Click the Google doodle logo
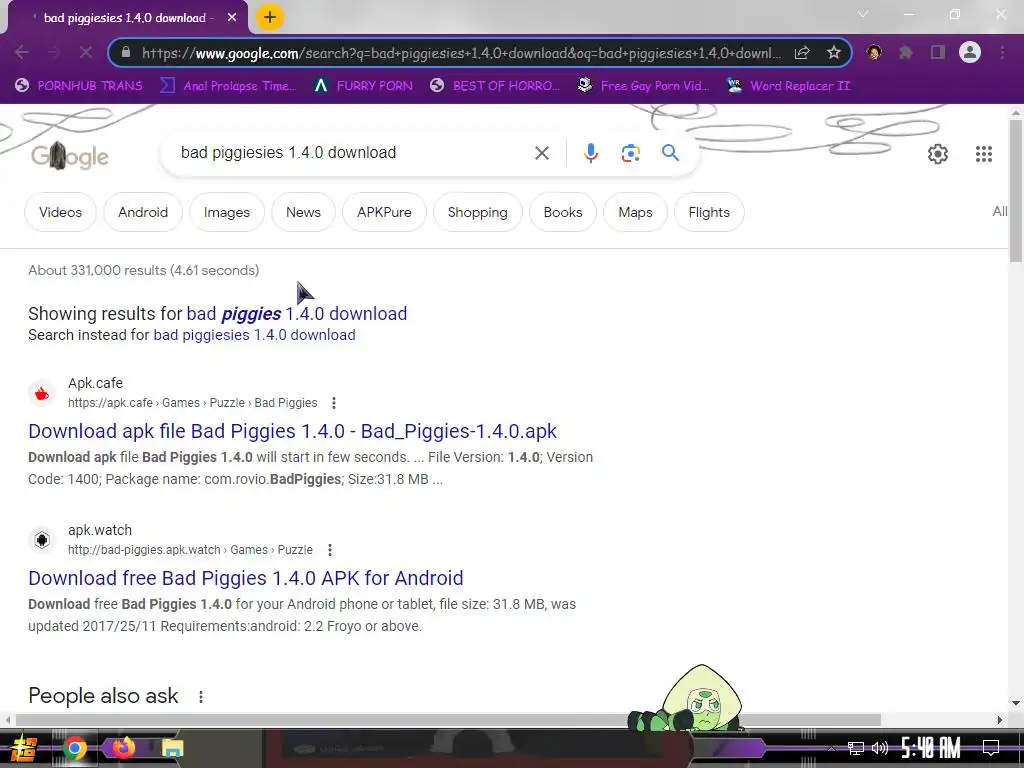Image resolution: width=1024 pixels, height=768 pixels. click(x=70, y=155)
